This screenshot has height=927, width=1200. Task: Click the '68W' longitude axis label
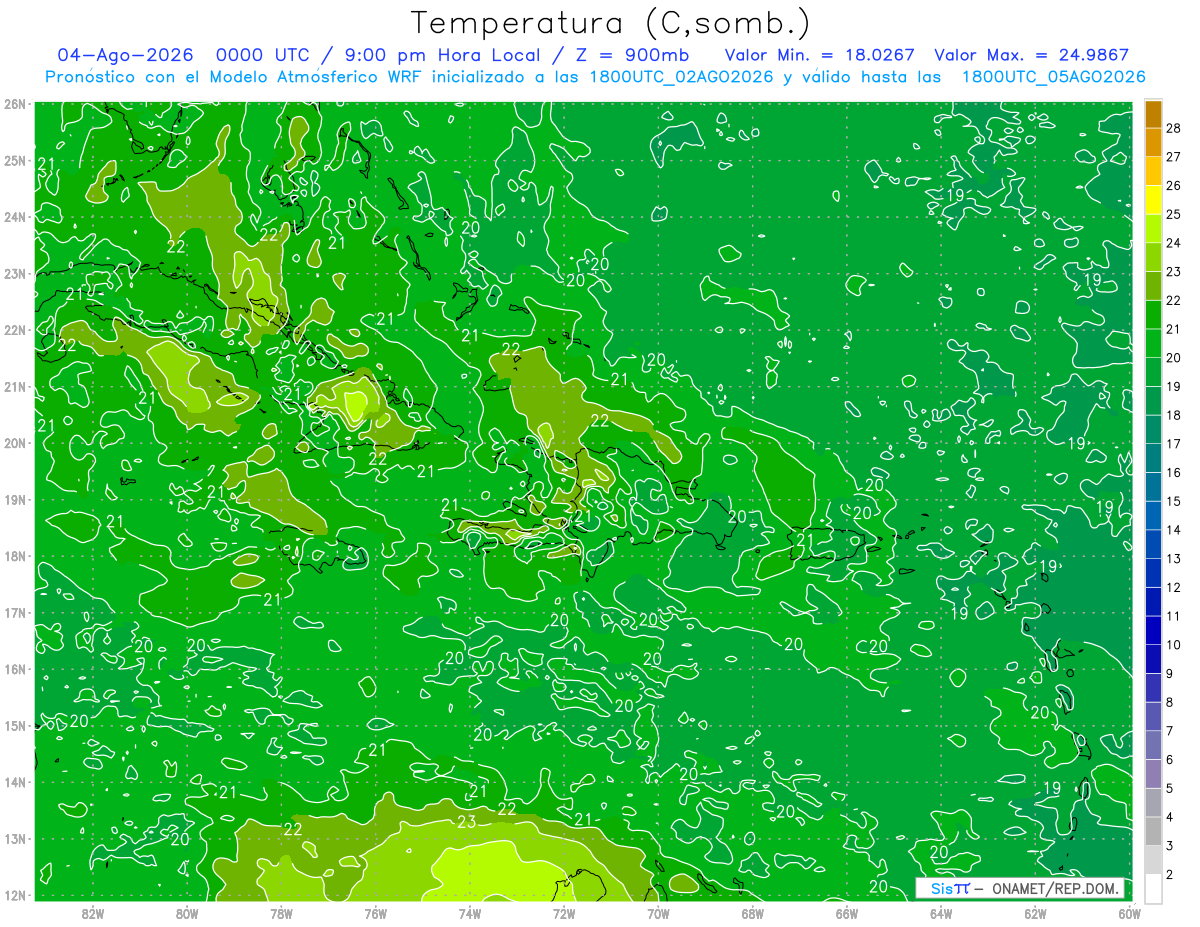pyautogui.click(x=753, y=914)
